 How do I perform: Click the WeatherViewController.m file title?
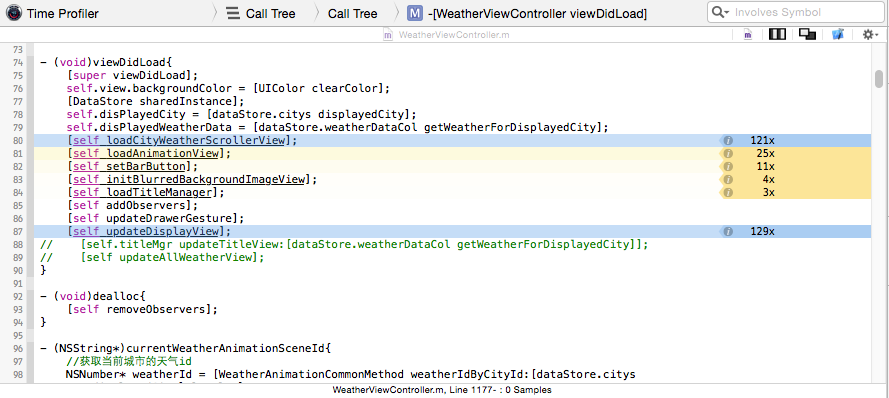coord(454,35)
